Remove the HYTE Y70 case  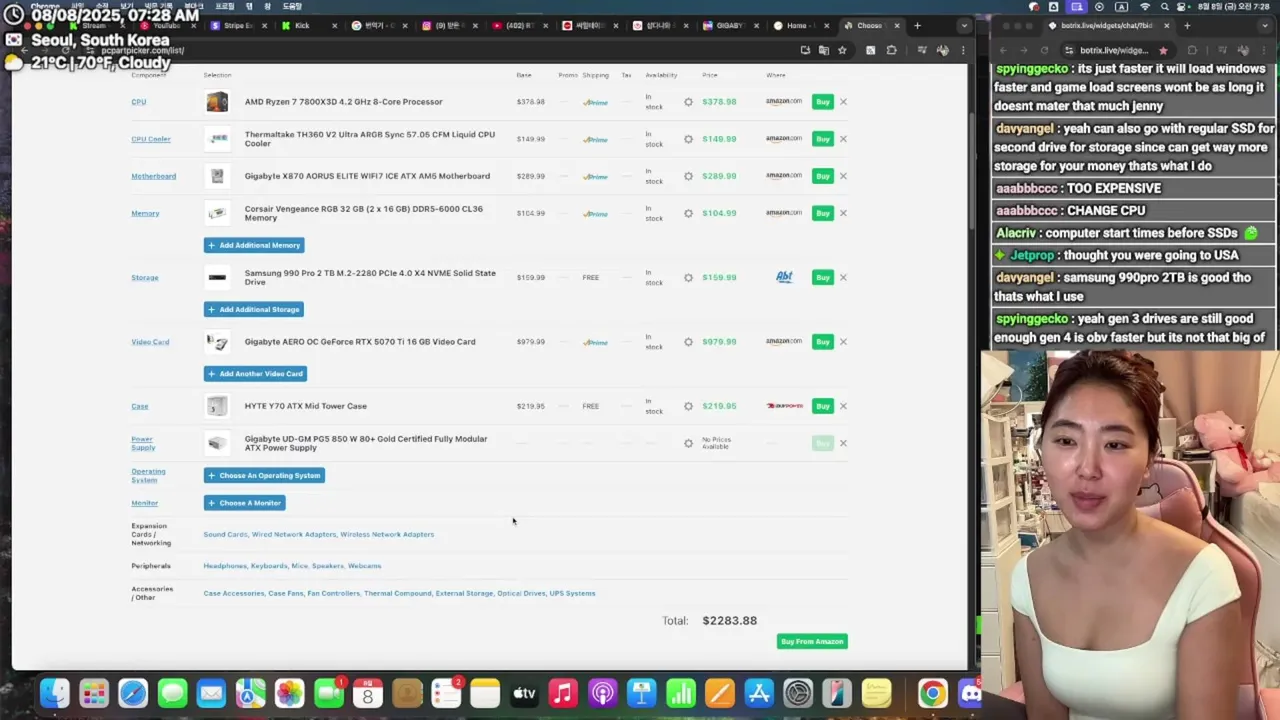point(843,406)
